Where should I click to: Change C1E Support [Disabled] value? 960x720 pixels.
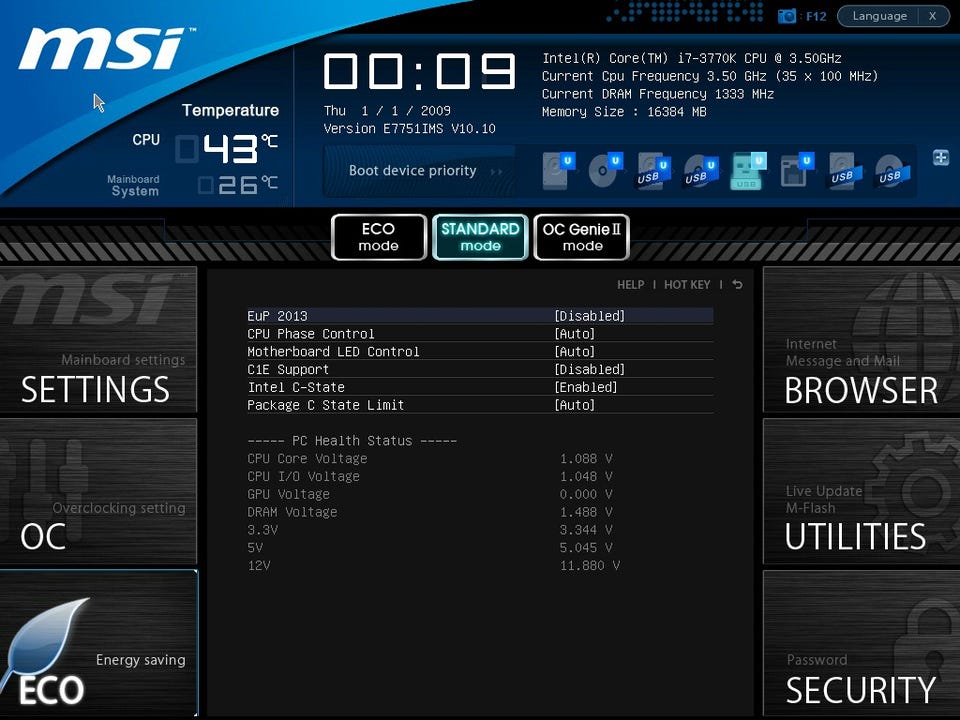pos(590,369)
